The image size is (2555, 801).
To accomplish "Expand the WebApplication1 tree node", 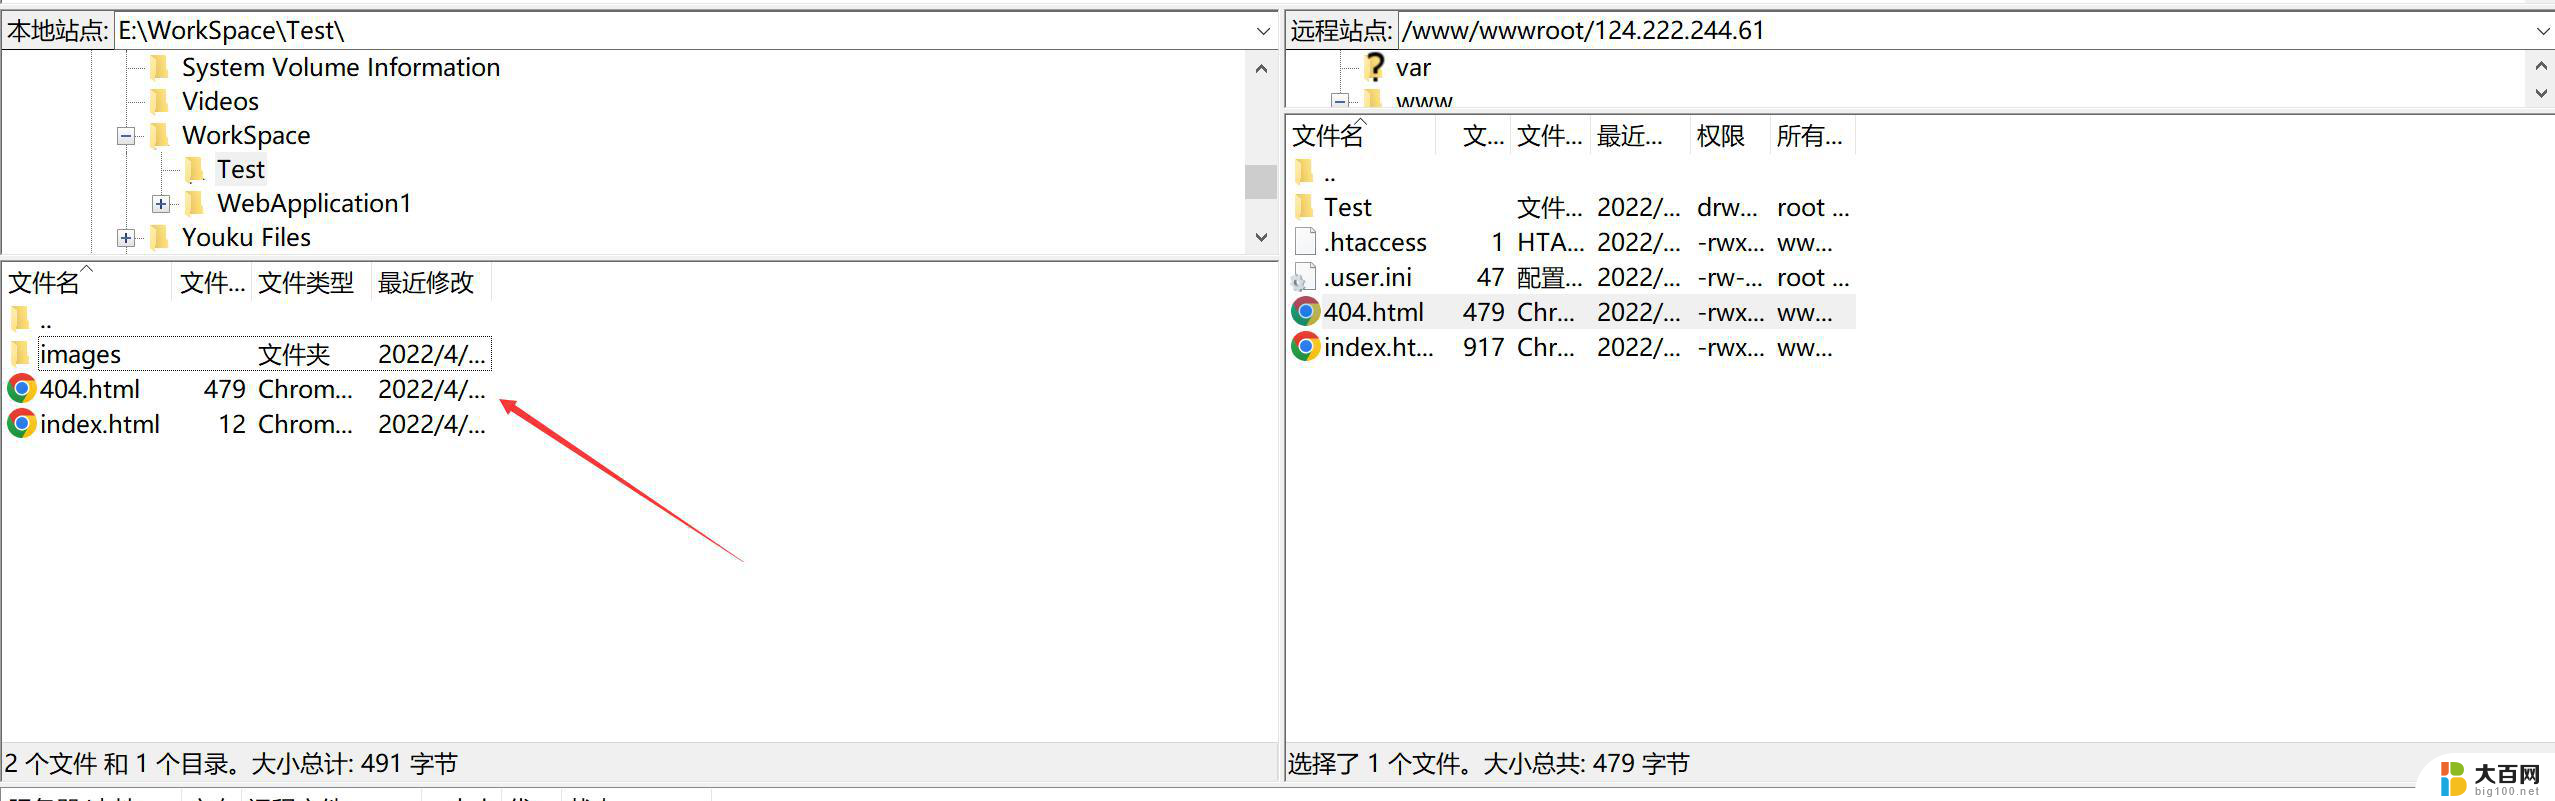I will 161,204.
